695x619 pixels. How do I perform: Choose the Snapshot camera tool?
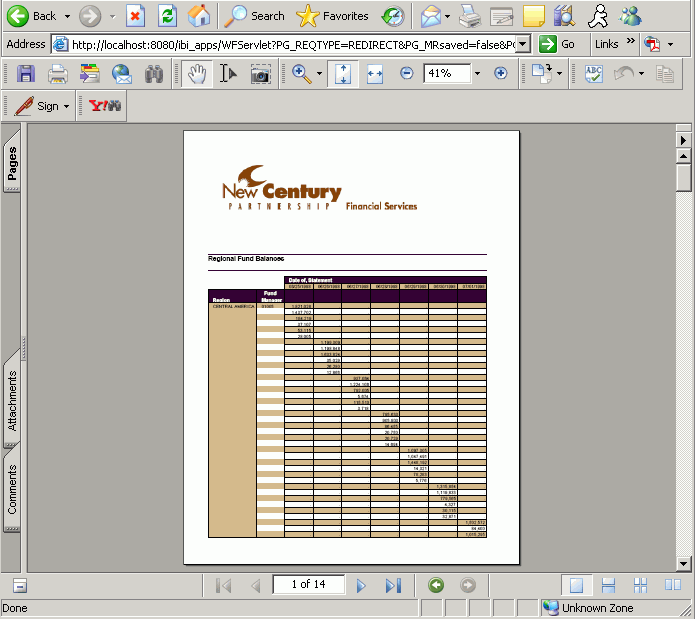260,74
